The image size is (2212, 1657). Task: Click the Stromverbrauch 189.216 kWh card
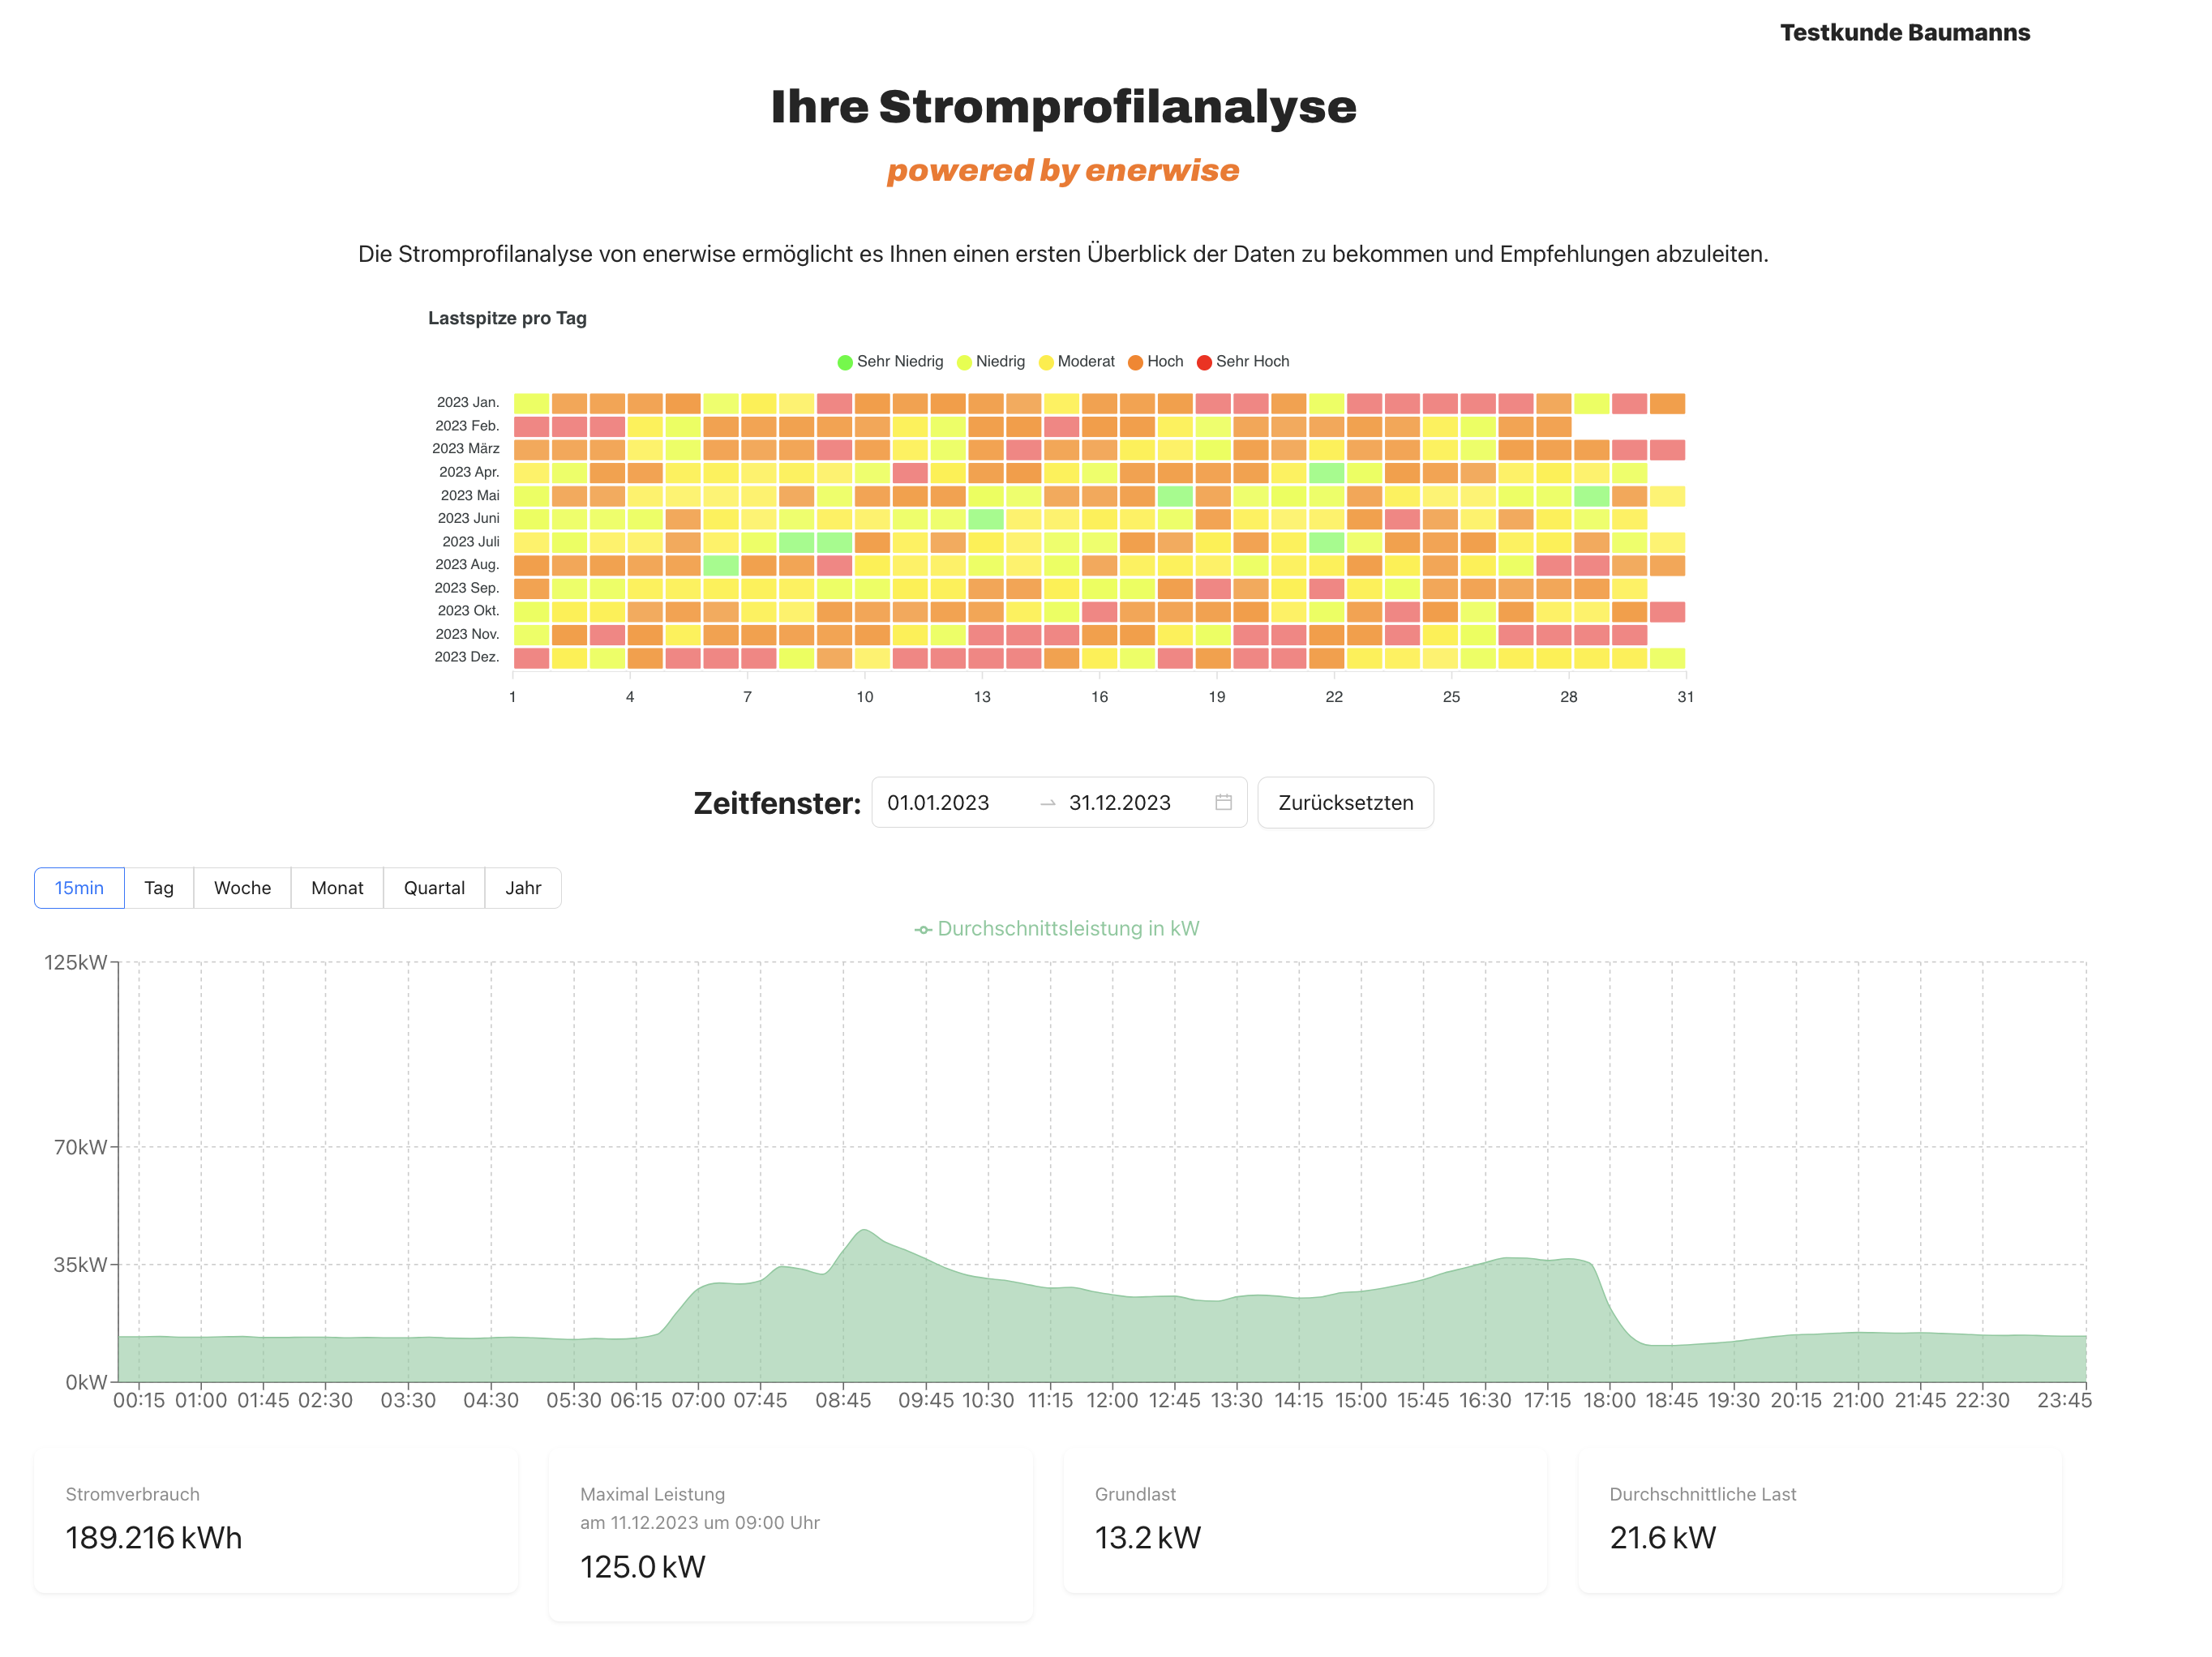(x=276, y=1521)
